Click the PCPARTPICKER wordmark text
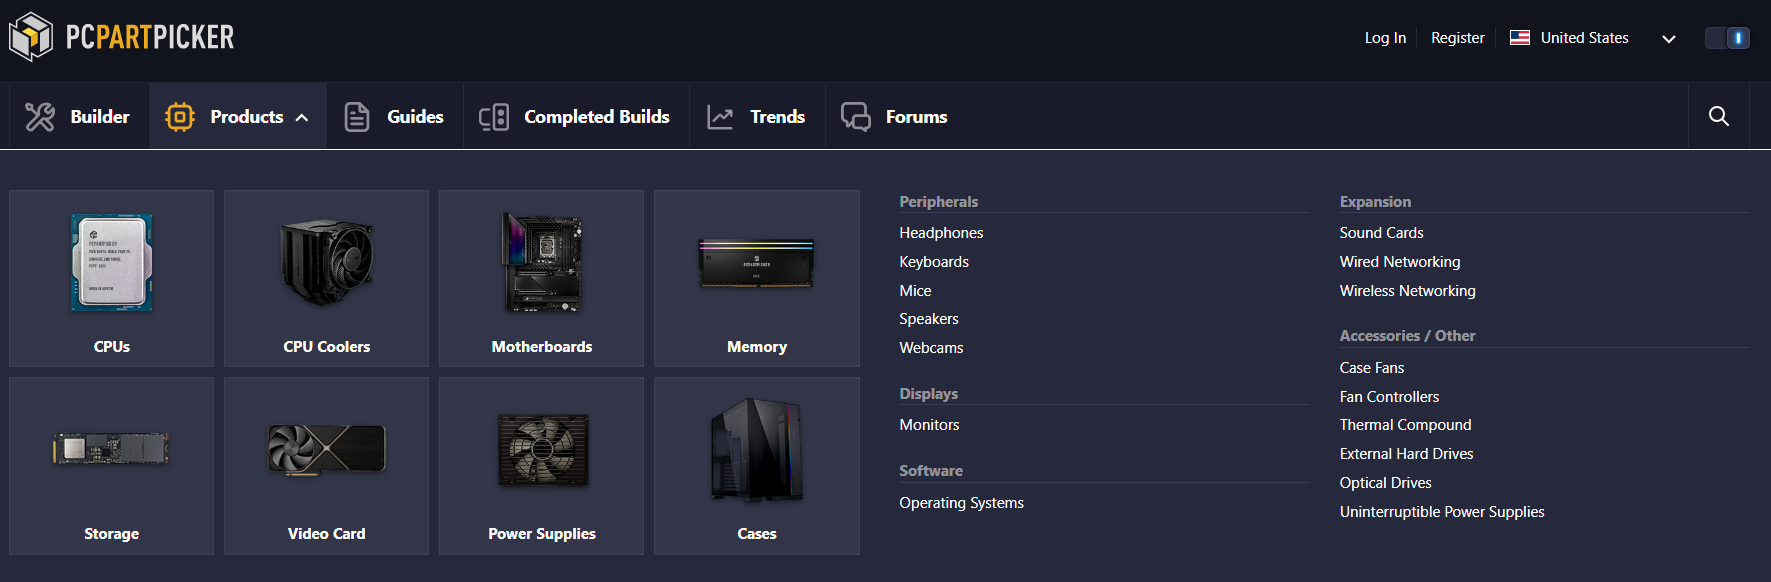Image resolution: width=1771 pixels, height=582 pixels. tap(150, 37)
